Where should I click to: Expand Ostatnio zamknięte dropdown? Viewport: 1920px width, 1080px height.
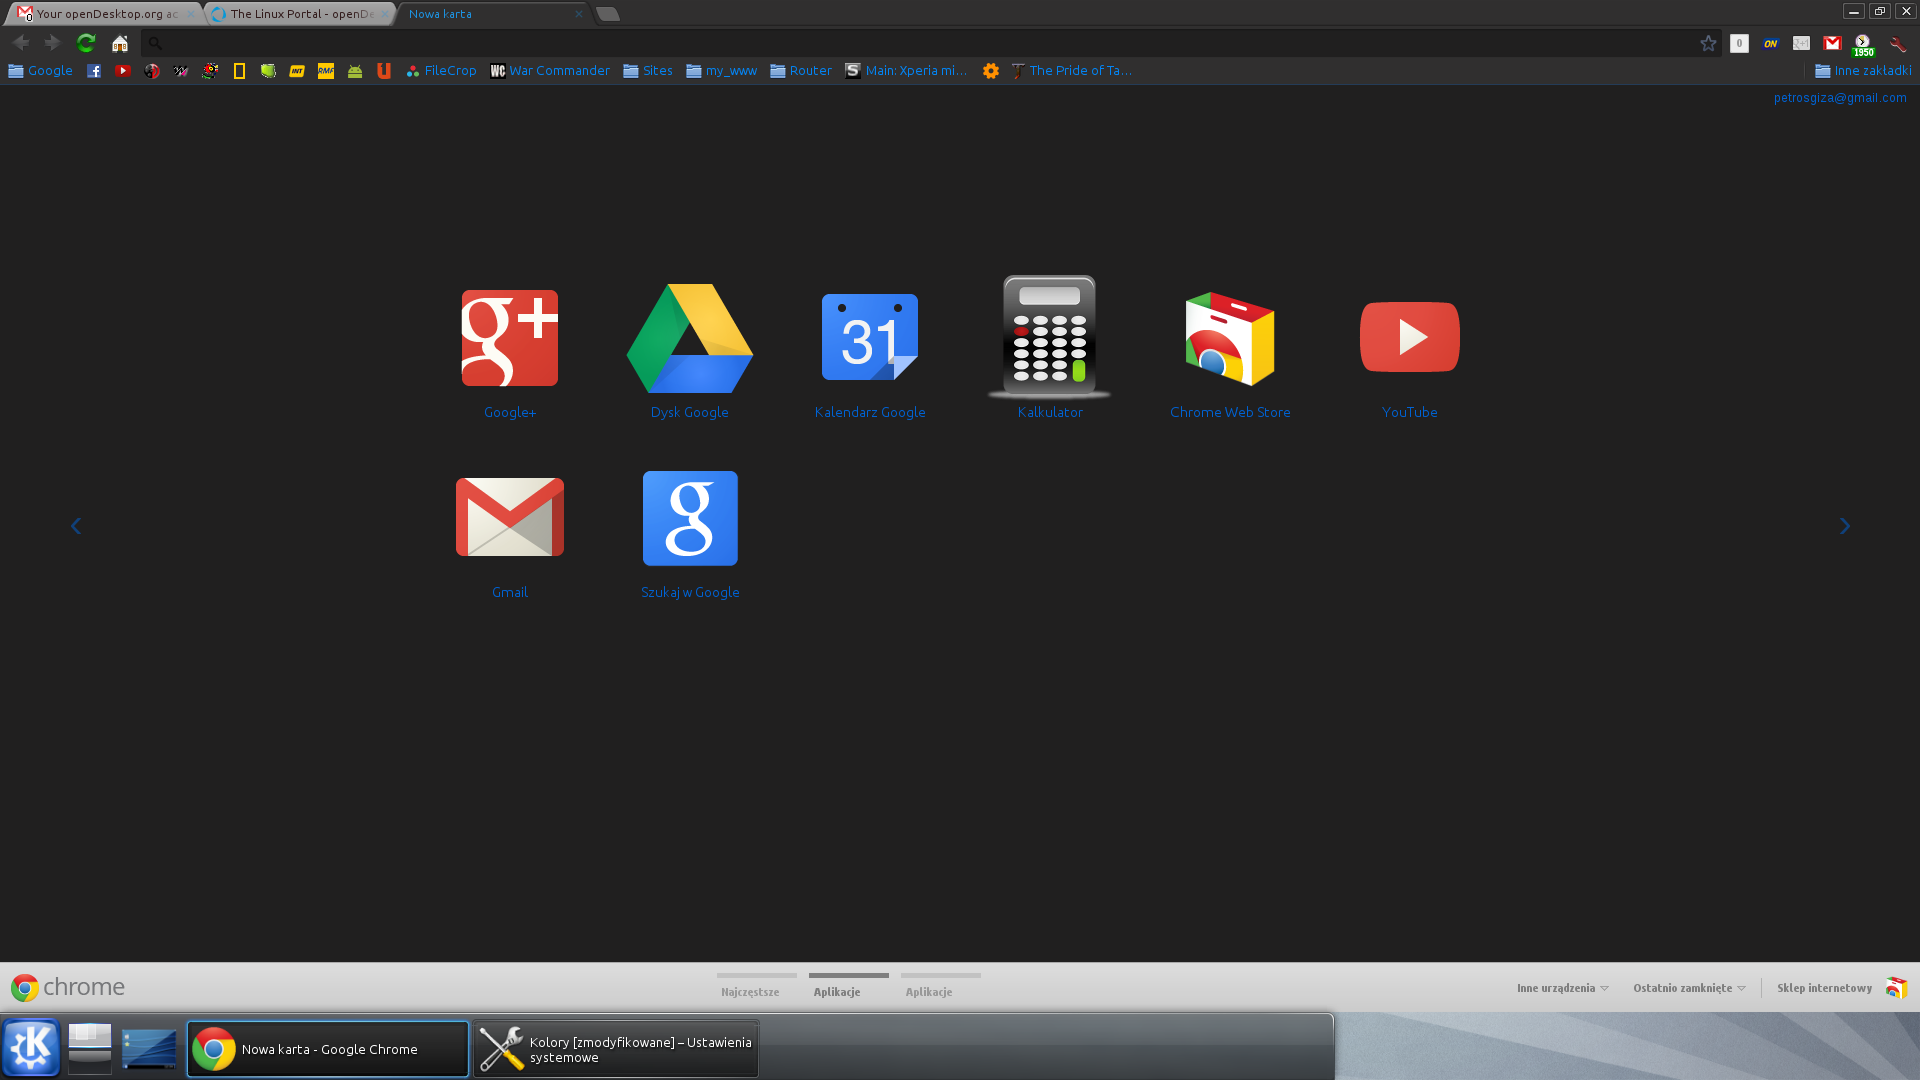coord(1690,988)
